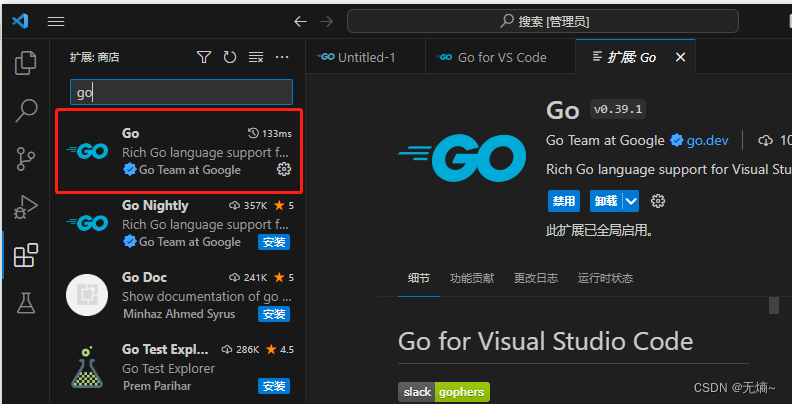
Task: Click the details page vertical scrollbar
Action: [774, 306]
